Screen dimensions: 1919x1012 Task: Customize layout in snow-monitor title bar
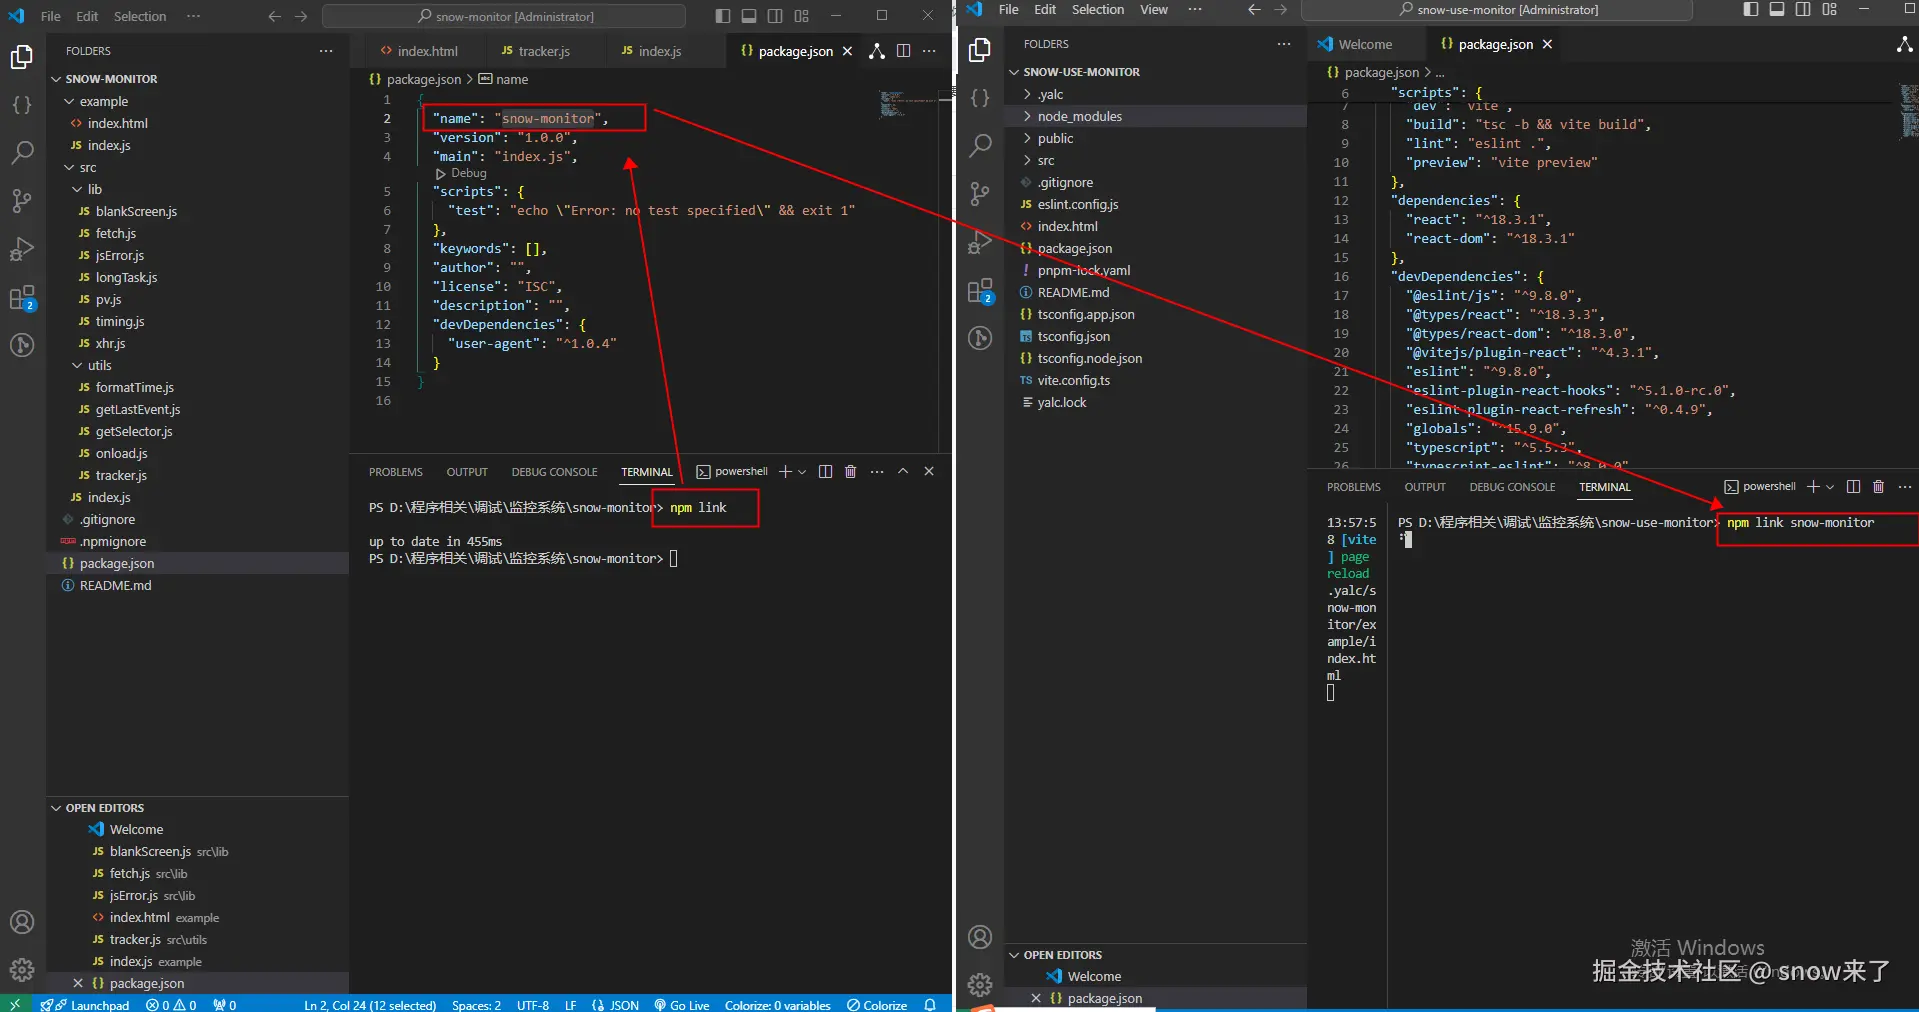tap(802, 16)
